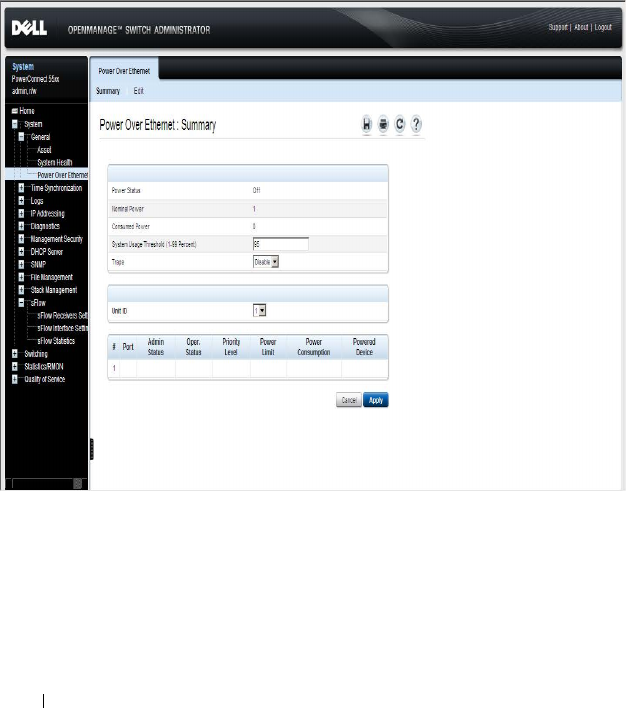Image resolution: width=641 pixels, height=708 pixels.
Task: Expand the Management Security node
Action: click(21, 239)
